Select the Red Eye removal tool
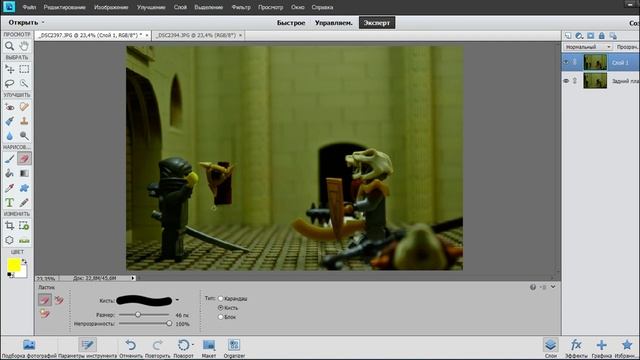The image size is (640, 360). (x=9, y=107)
